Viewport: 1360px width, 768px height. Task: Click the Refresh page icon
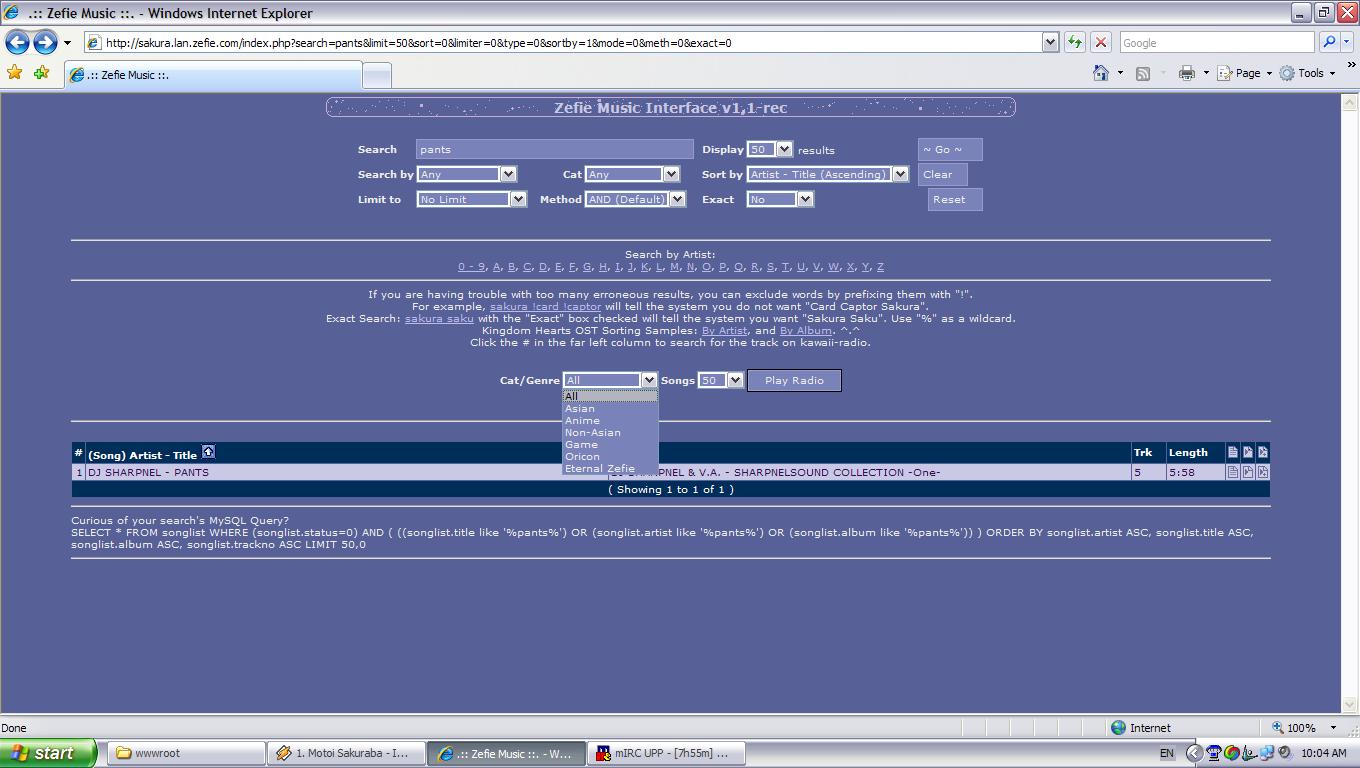1074,42
